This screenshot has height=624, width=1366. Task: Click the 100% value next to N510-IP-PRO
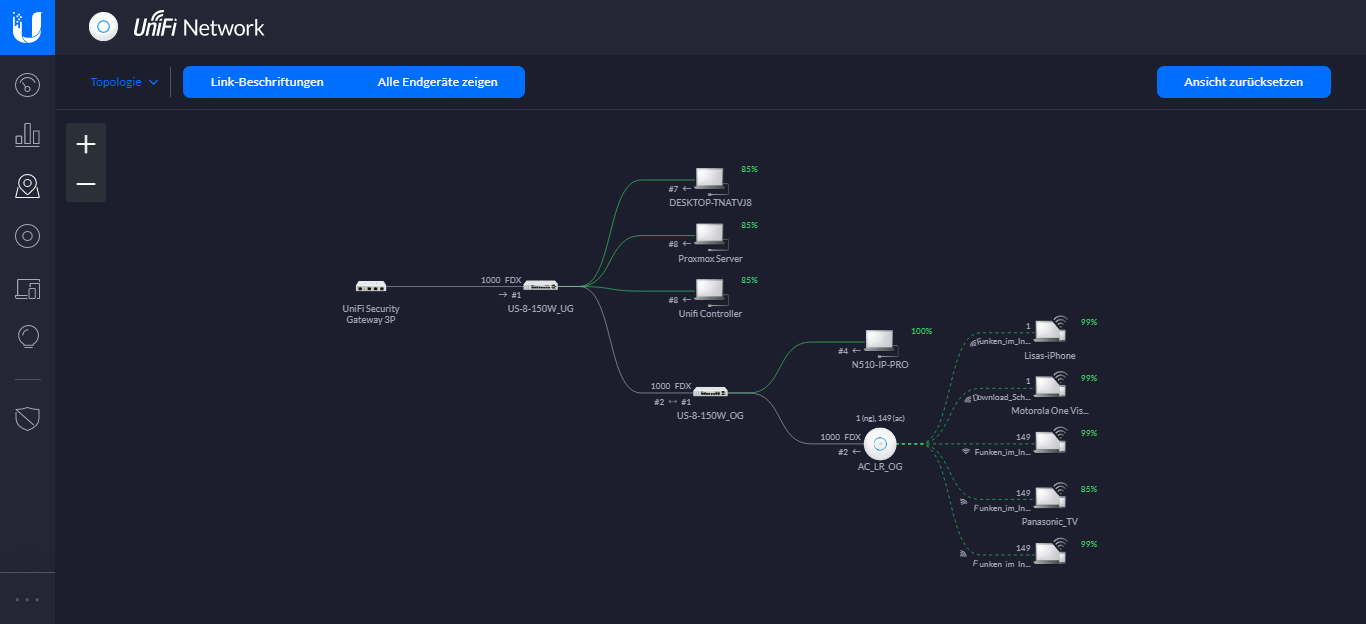pos(921,331)
